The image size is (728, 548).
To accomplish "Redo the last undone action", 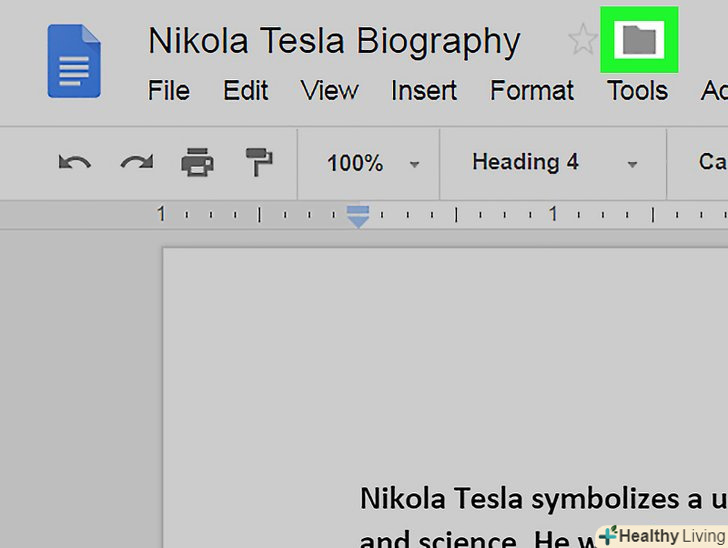I will [136, 162].
